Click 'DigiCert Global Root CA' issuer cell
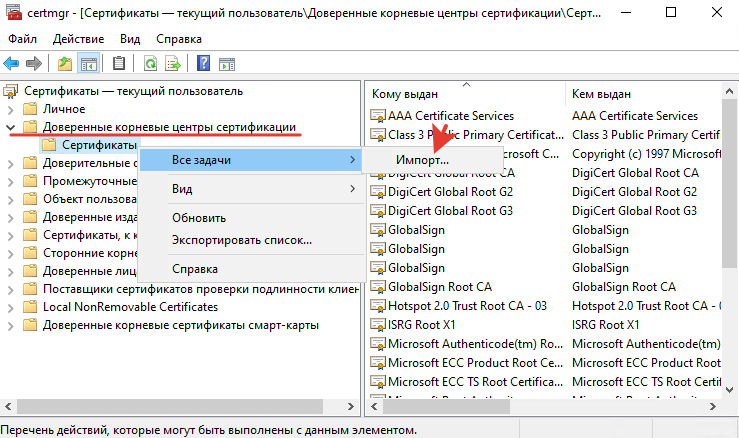The height and width of the screenshot is (438, 739). pos(635,173)
